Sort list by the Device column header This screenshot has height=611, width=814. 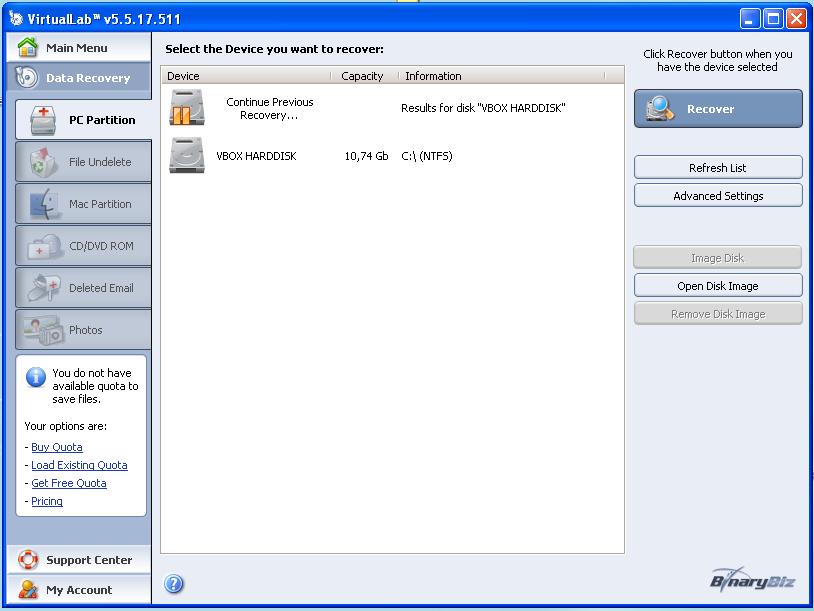pos(246,76)
